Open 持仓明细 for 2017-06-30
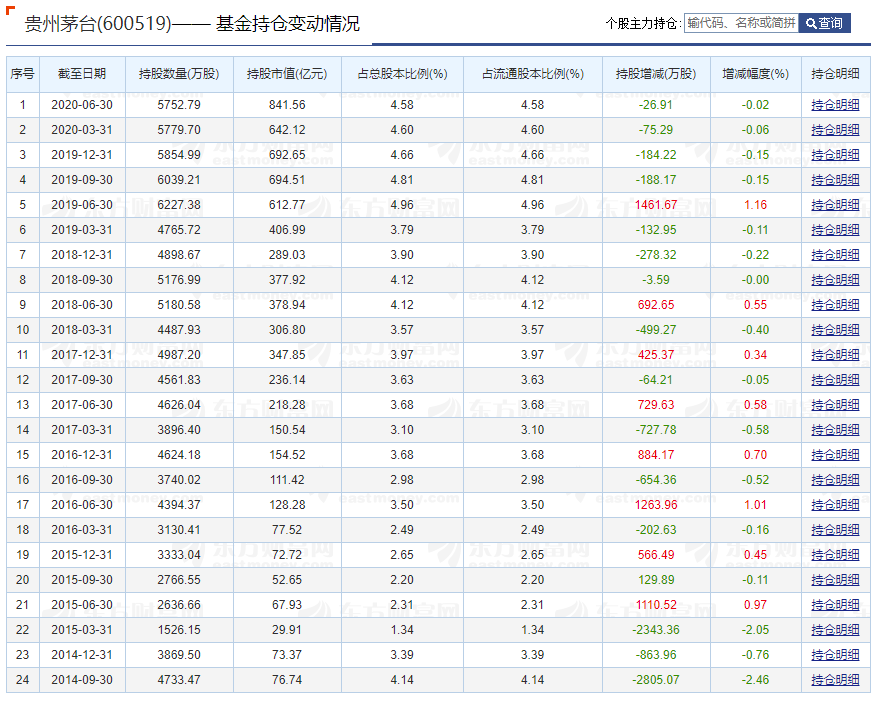Image resolution: width=876 pixels, height=702 pixels. pos(835,405)
